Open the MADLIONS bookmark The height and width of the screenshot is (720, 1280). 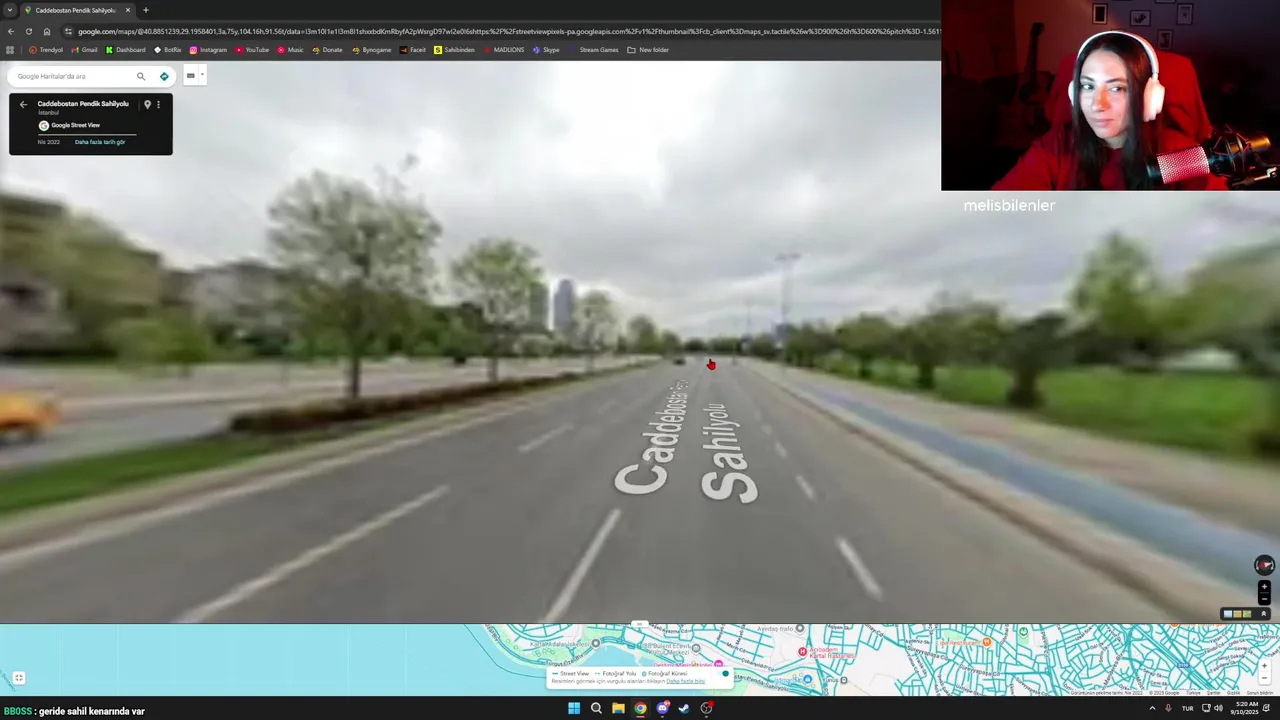504,50
